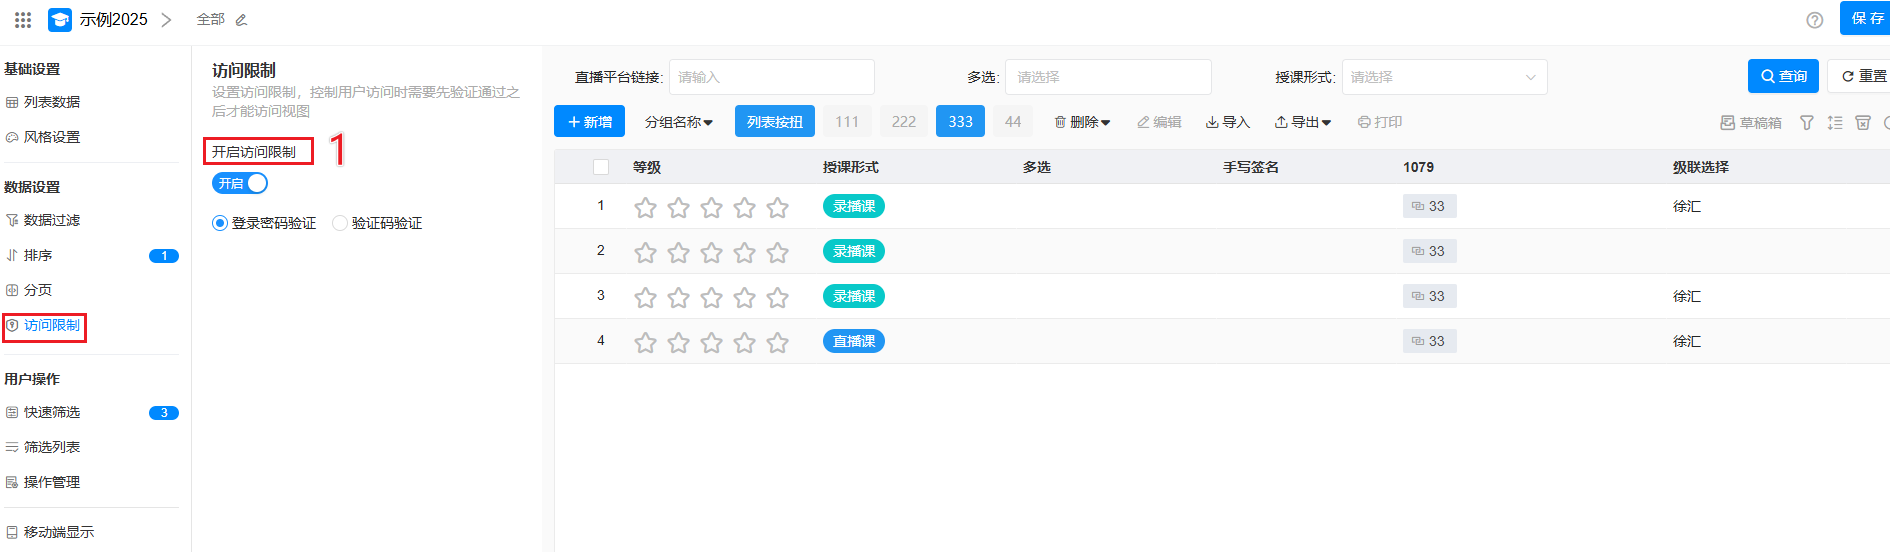This screenshot has width=1890, height=552.
Task: Click the 直播课 tag in row 4
Action: [x=853, y=341]
